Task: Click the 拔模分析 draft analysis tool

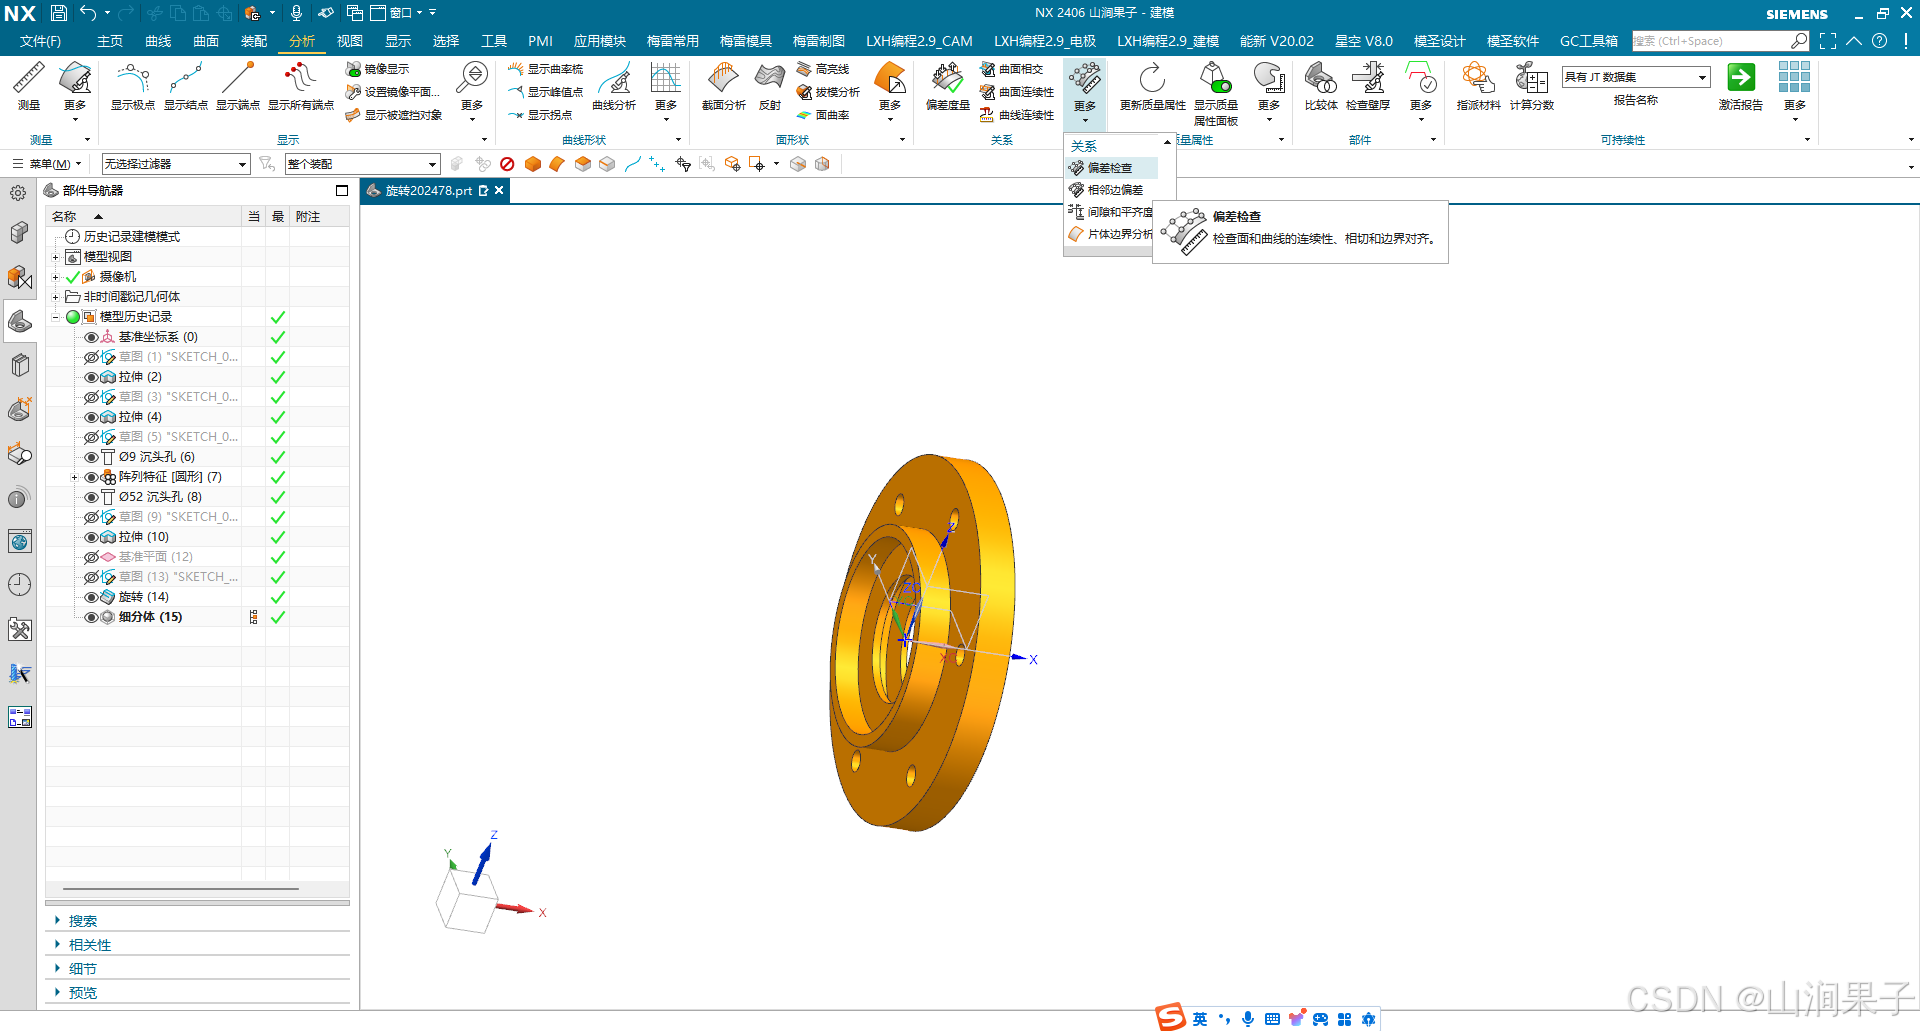Action: pyautogui.click(x=828, y=92)
